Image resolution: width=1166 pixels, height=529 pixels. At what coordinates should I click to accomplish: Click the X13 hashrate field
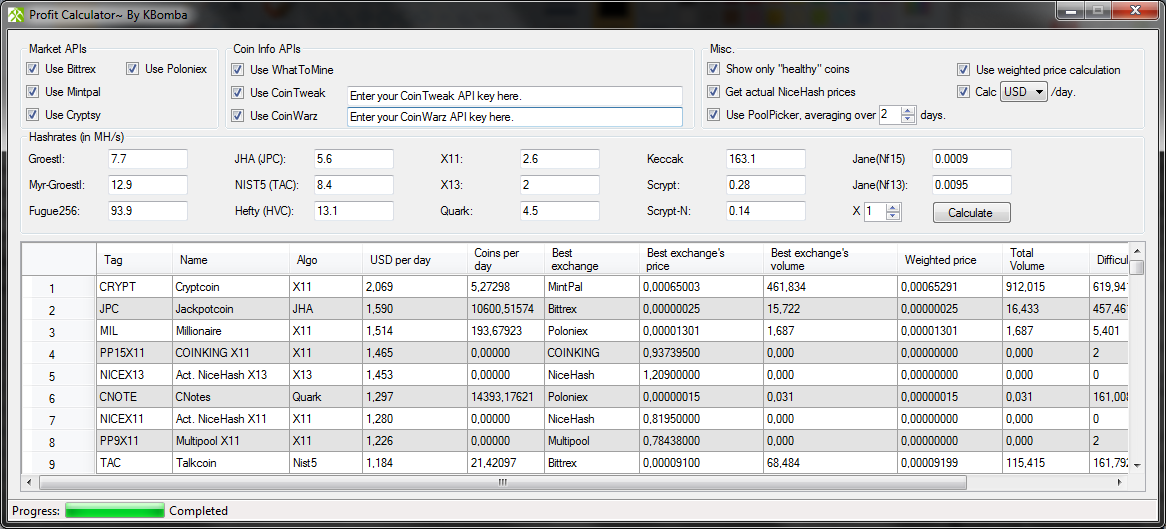pos(560,185)
